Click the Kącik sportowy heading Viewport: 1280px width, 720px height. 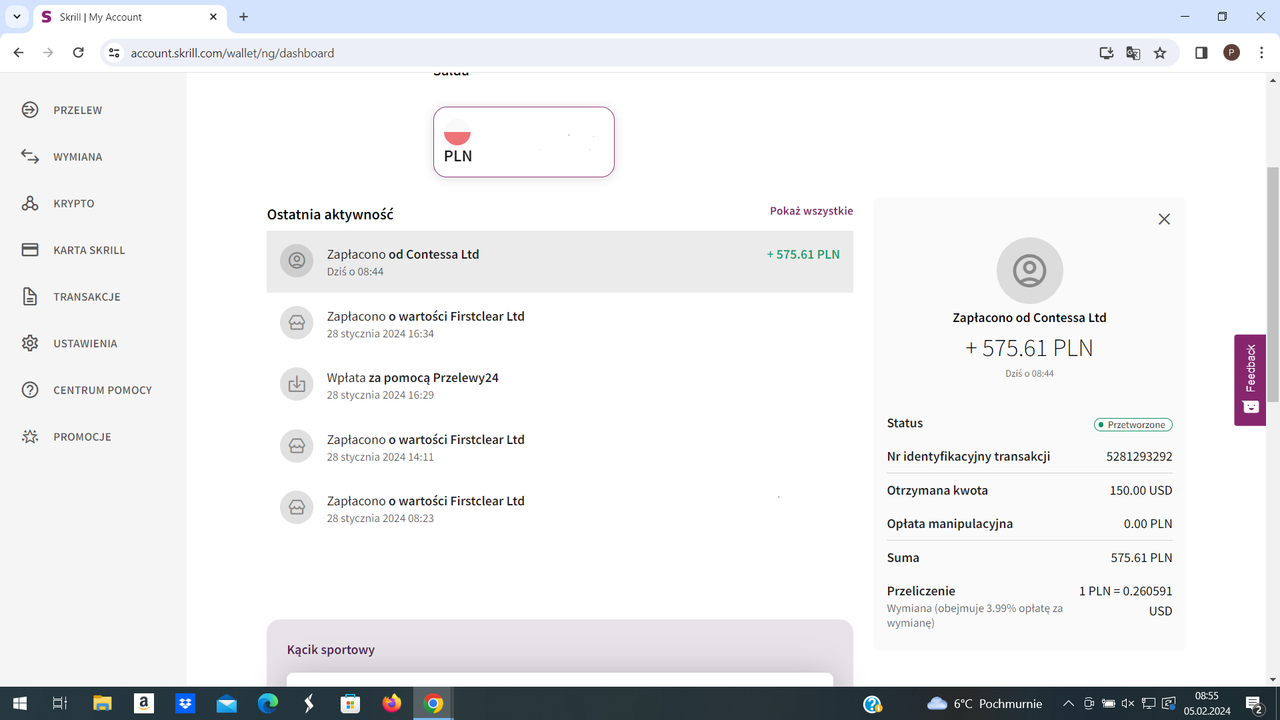pyautogui.click(x=331, y=650)
